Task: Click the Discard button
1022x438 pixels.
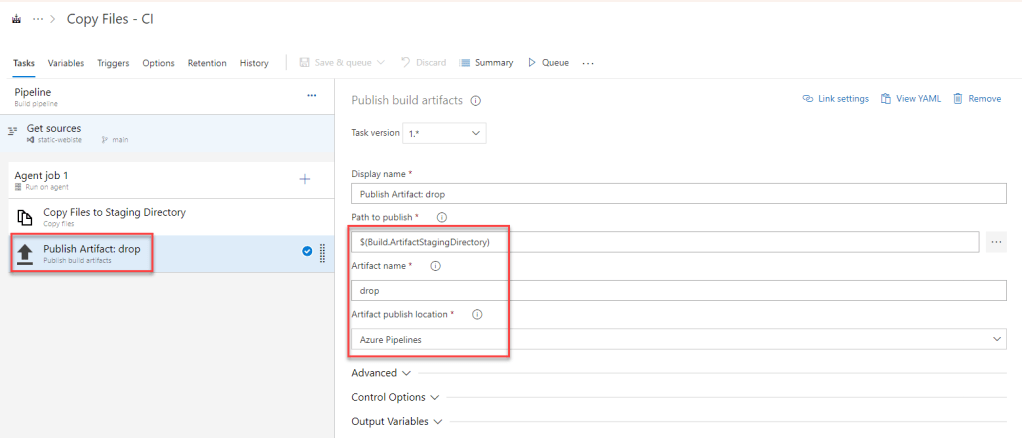Action: (x=424, y=63)
